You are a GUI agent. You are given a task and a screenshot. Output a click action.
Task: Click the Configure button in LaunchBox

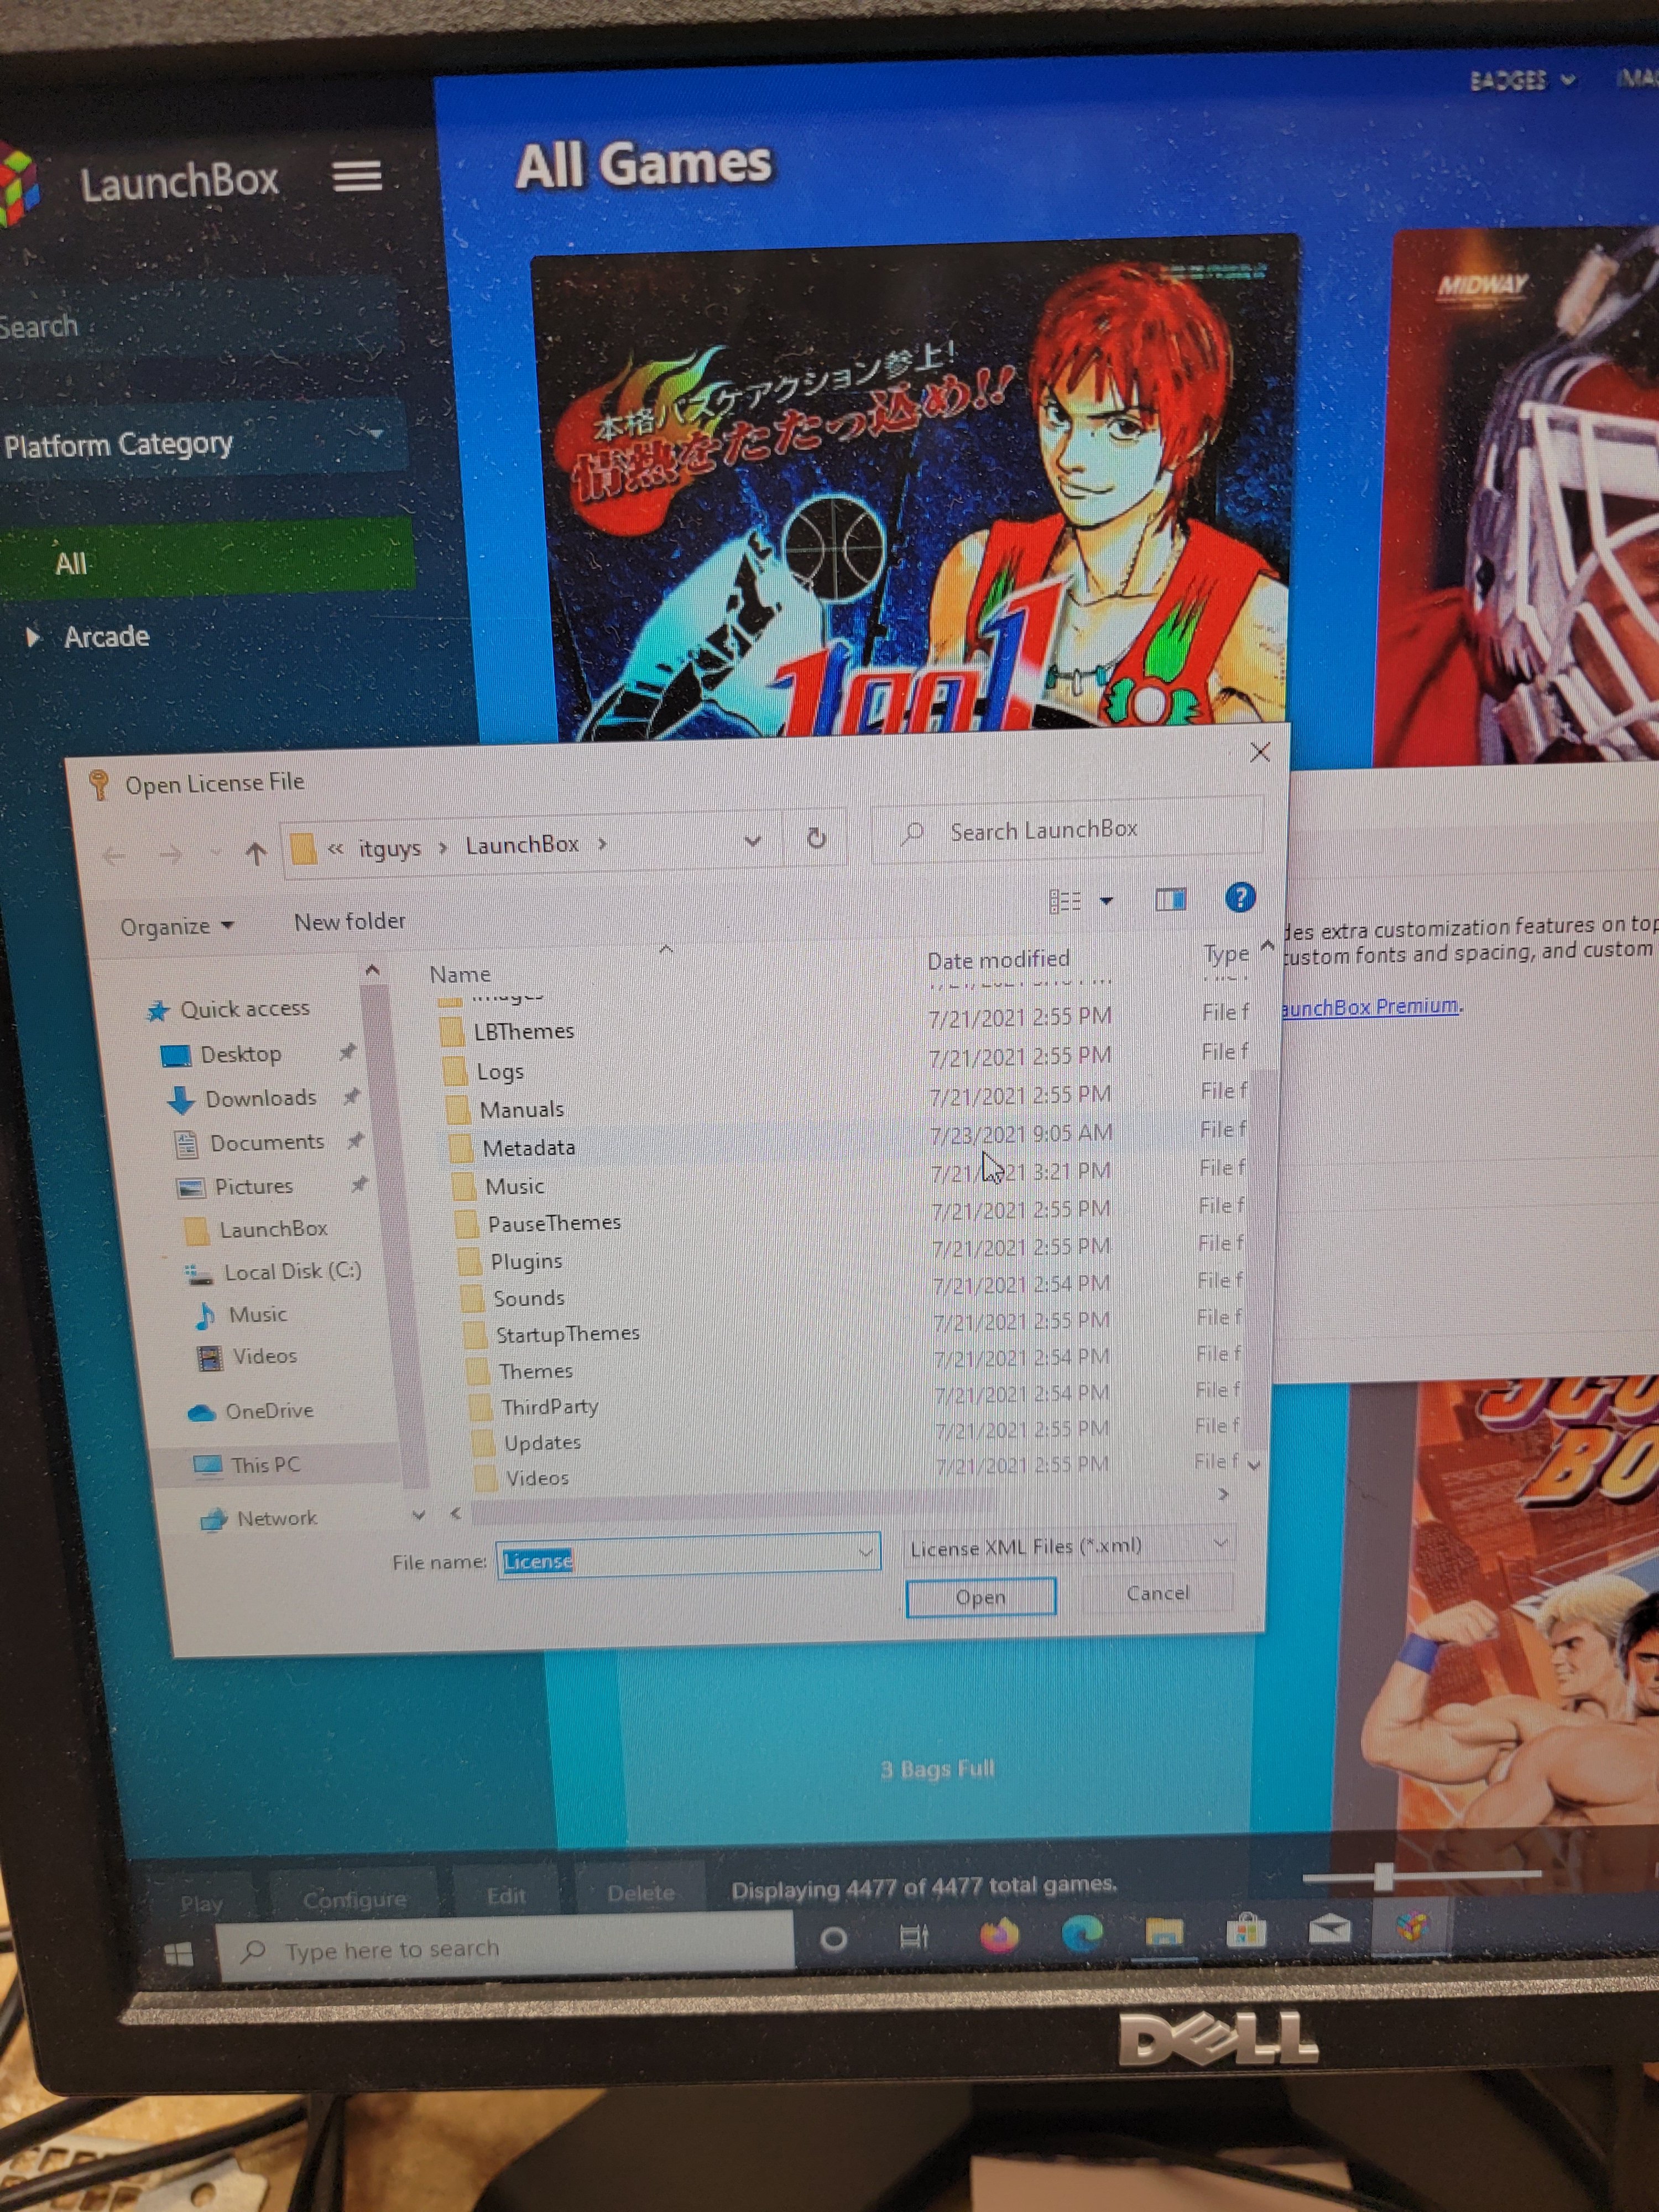pos(354,1898)
